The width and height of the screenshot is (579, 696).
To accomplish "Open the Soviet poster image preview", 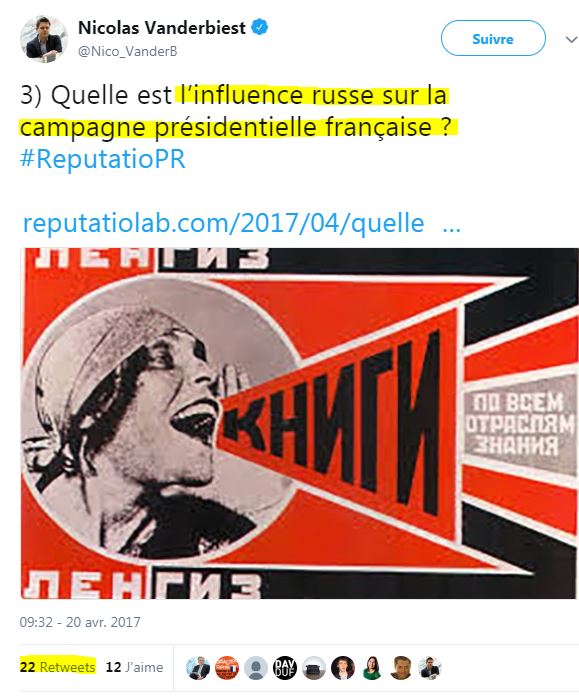I will coord(300,423).
